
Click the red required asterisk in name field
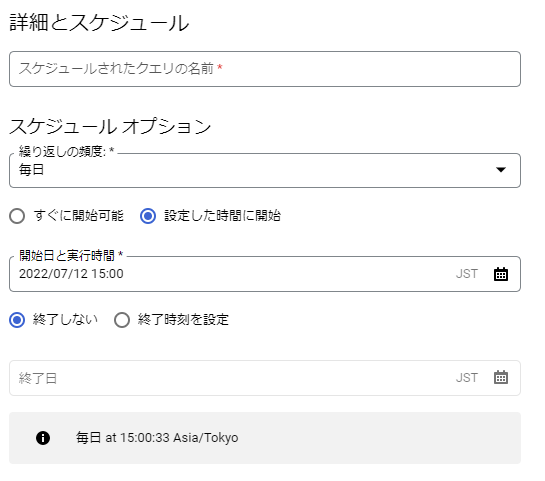coord(220,67)
